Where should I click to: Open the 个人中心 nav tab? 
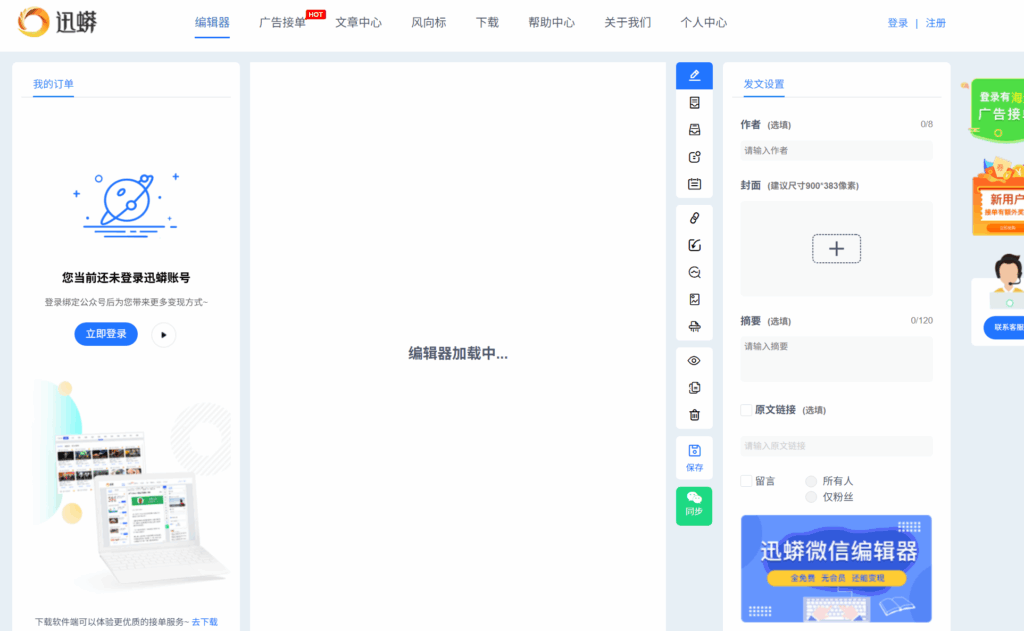point(703,23)
